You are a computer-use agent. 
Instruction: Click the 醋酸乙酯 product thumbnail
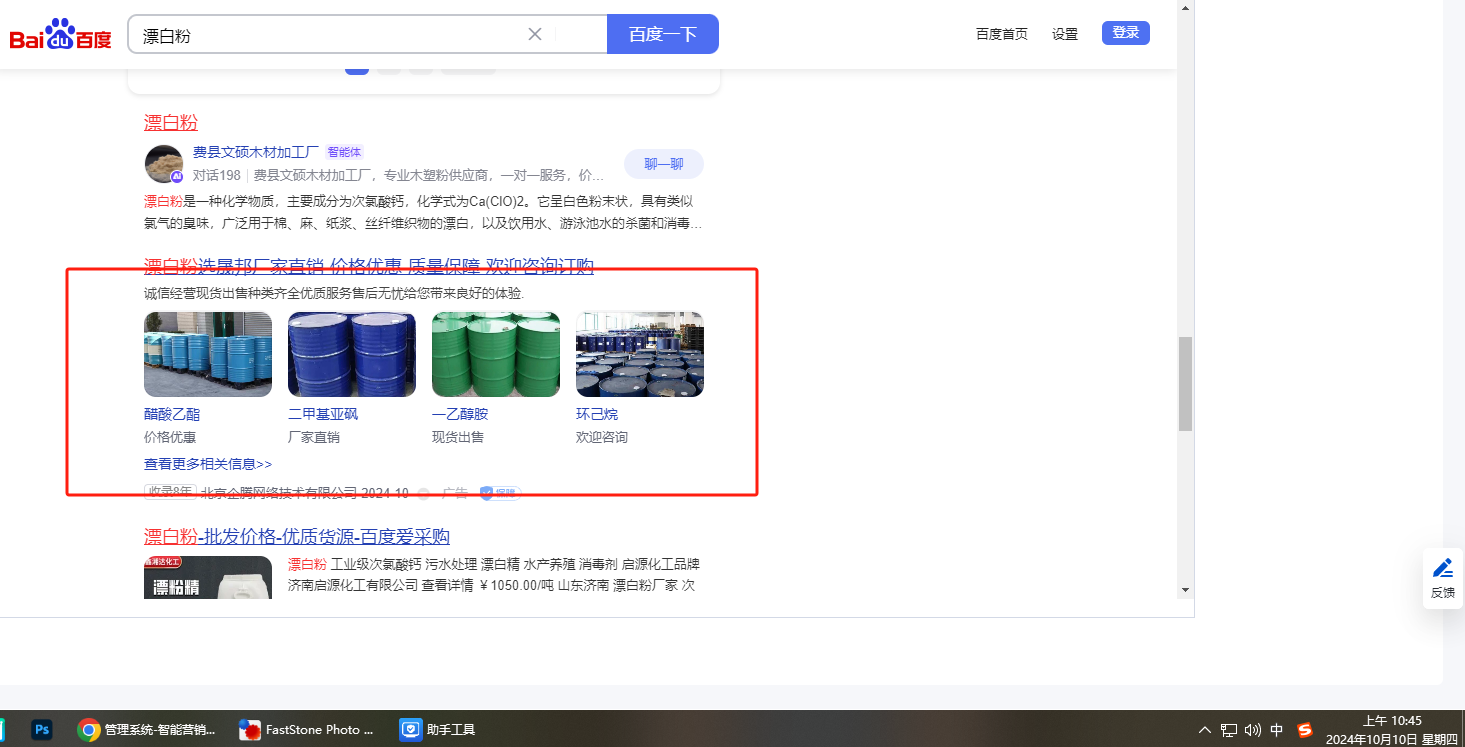click(x=208, y=354)
